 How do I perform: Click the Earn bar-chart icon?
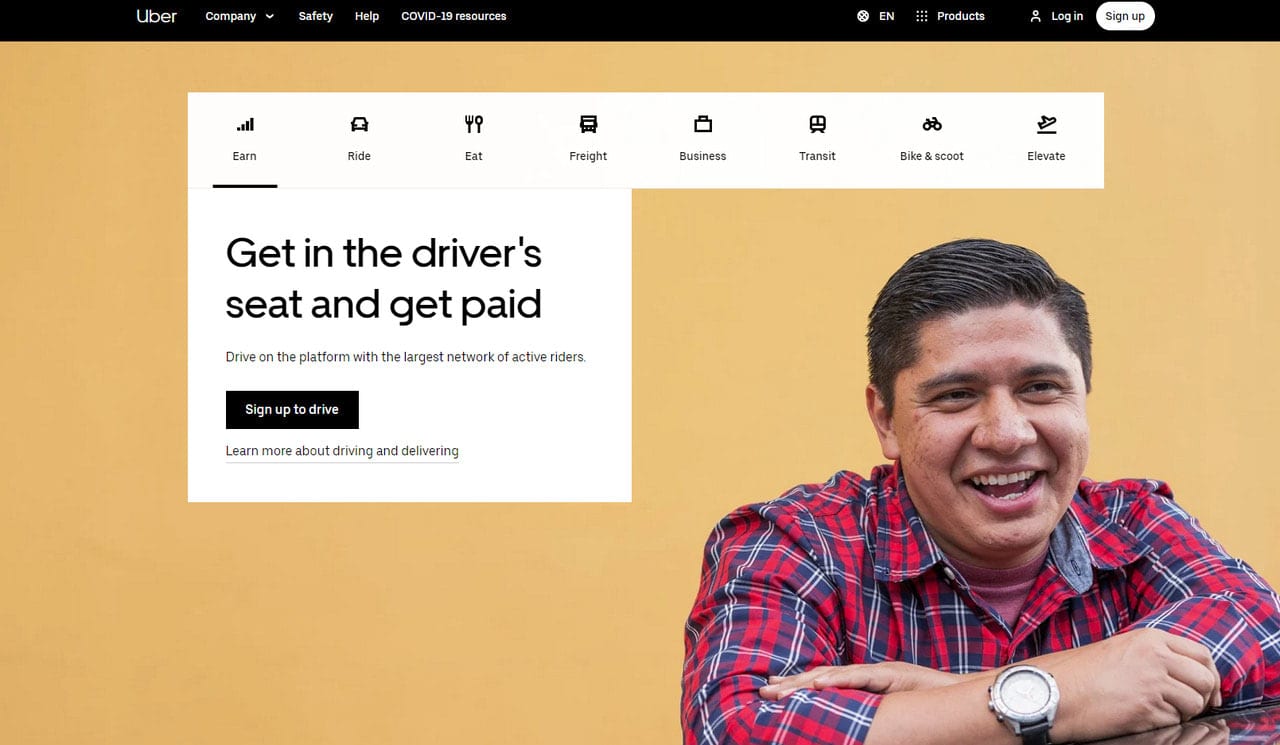[245, 124]
